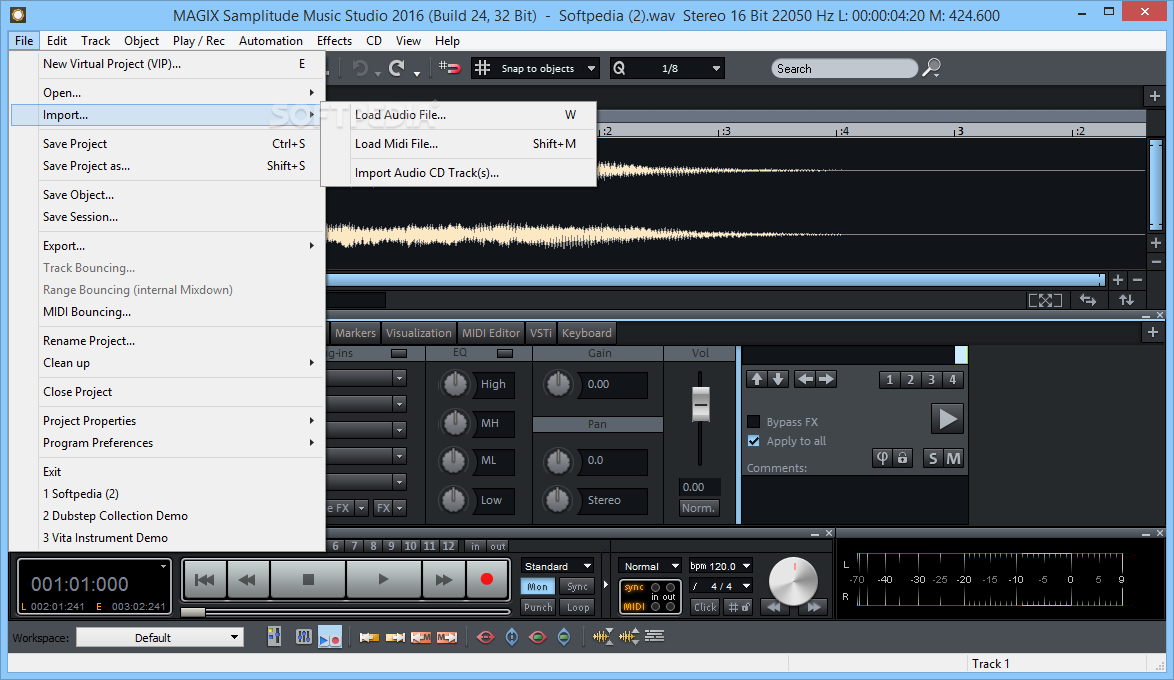Screen dimensions: 1174x680
Task: Open the 1/8 quantize dropdown
Action: (666, 68)
